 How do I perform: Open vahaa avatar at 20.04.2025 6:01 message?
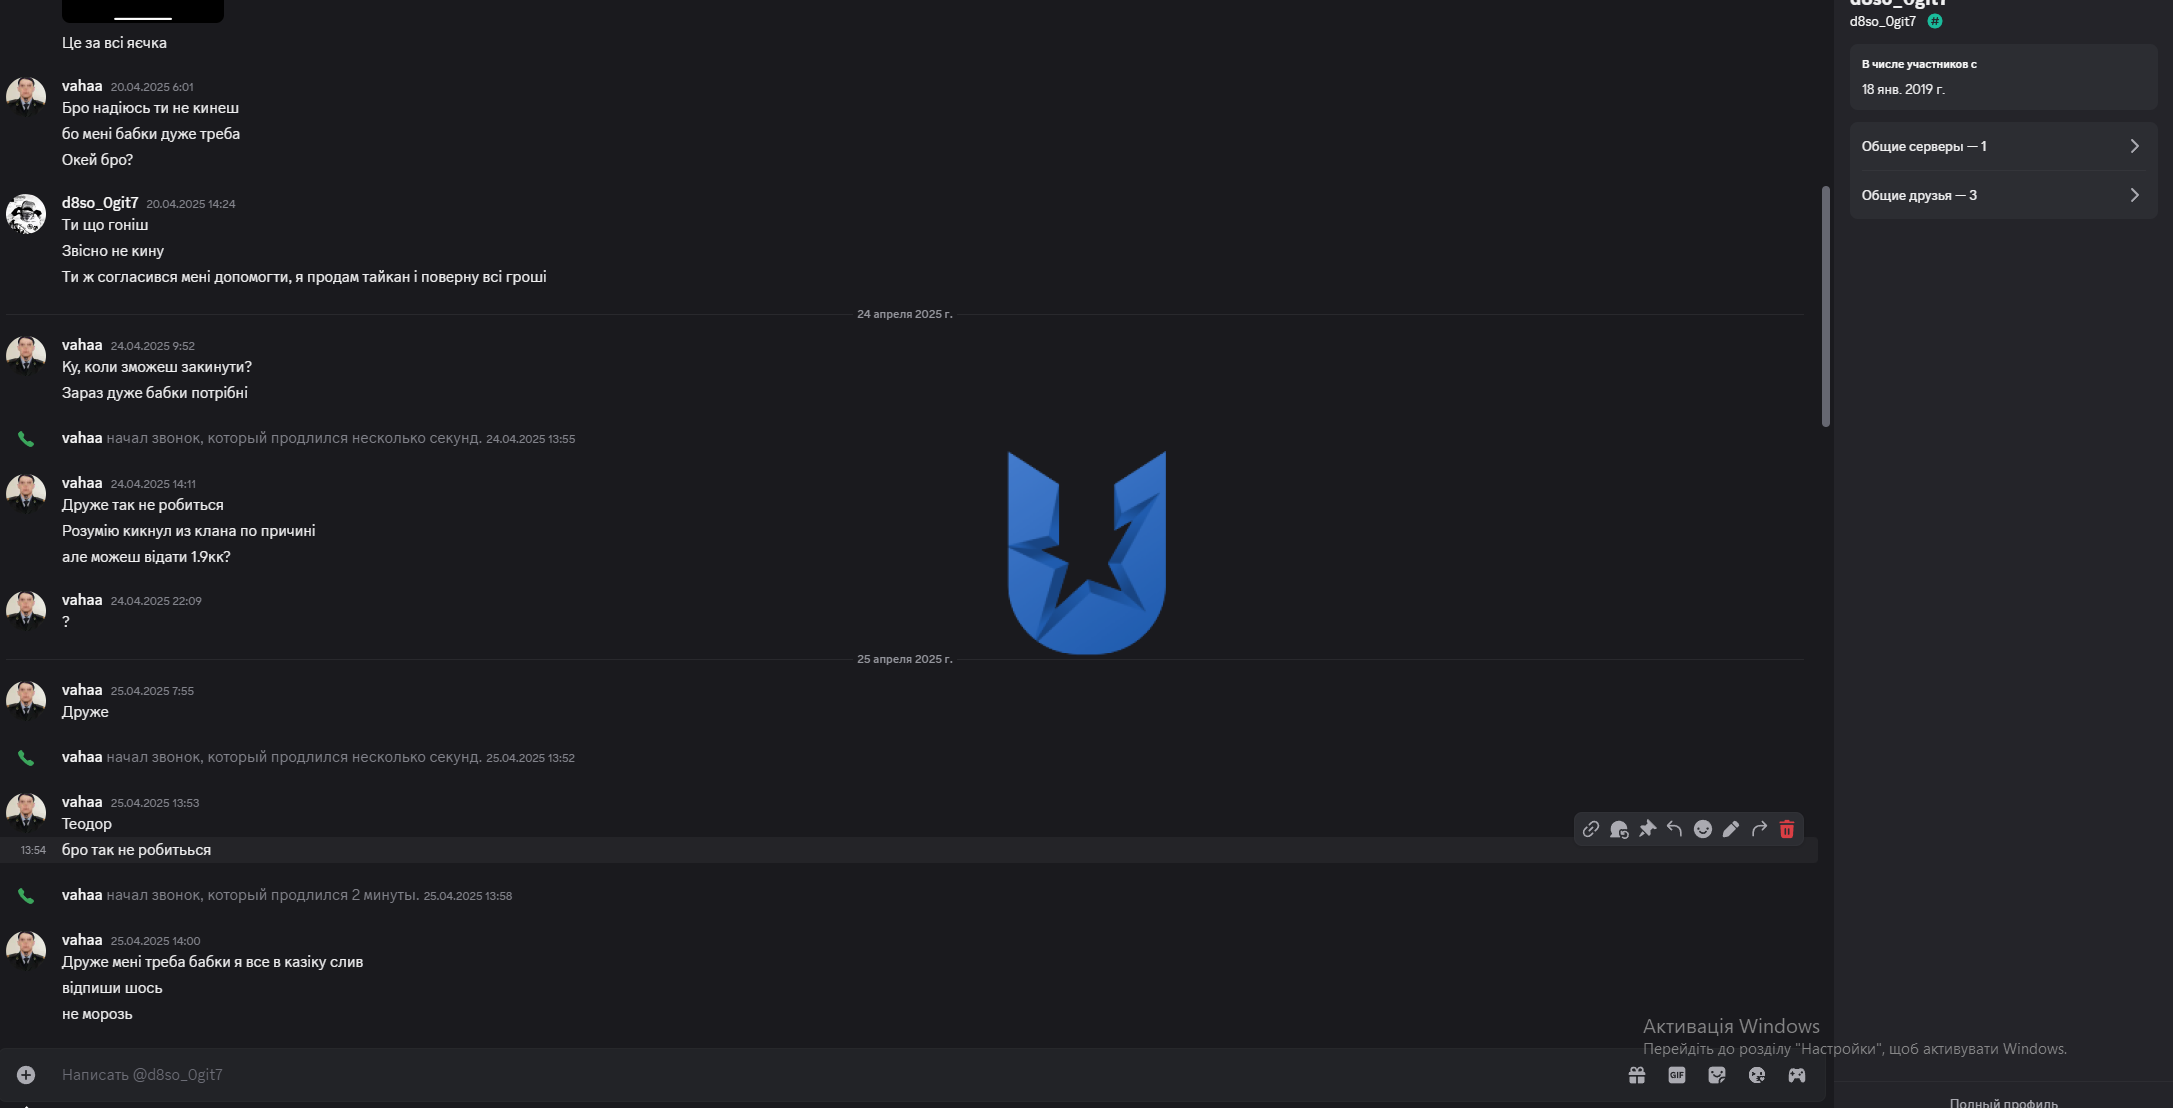pos(26,97)
